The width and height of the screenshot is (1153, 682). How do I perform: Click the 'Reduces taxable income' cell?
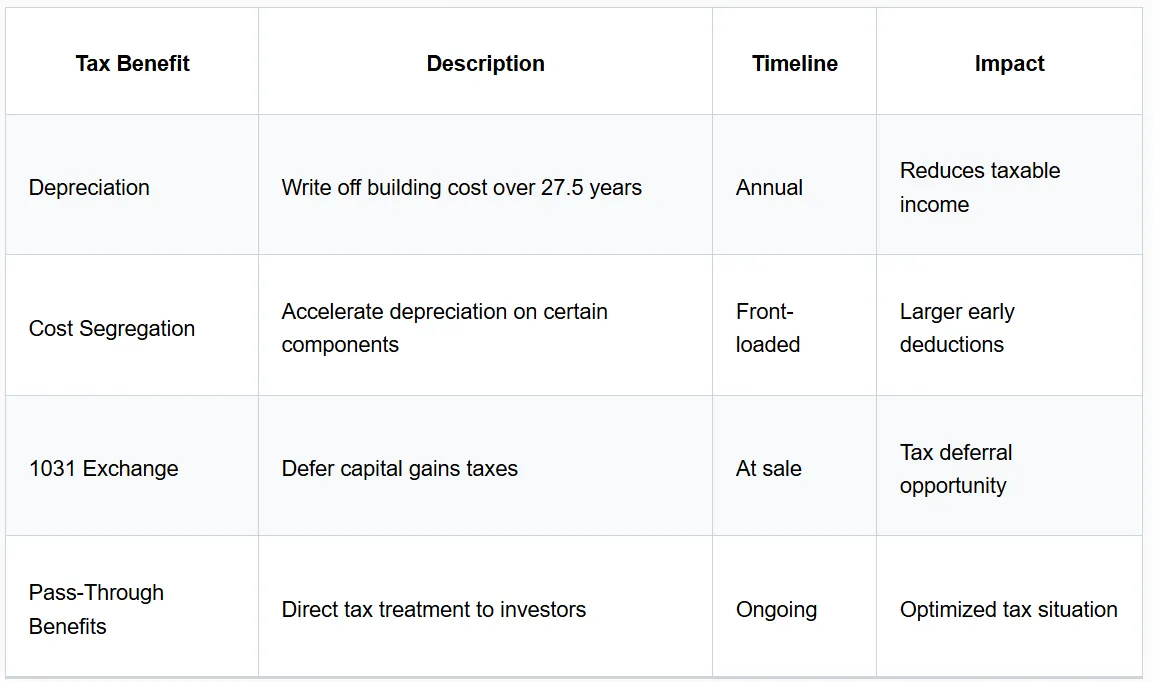[x=980, y=188]
